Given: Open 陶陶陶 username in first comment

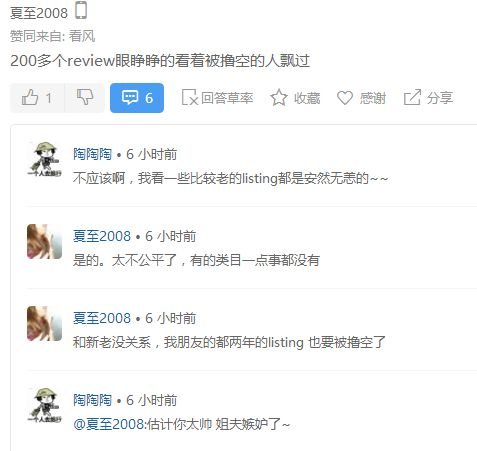Looking at the screenshot, I should (92, 154).
